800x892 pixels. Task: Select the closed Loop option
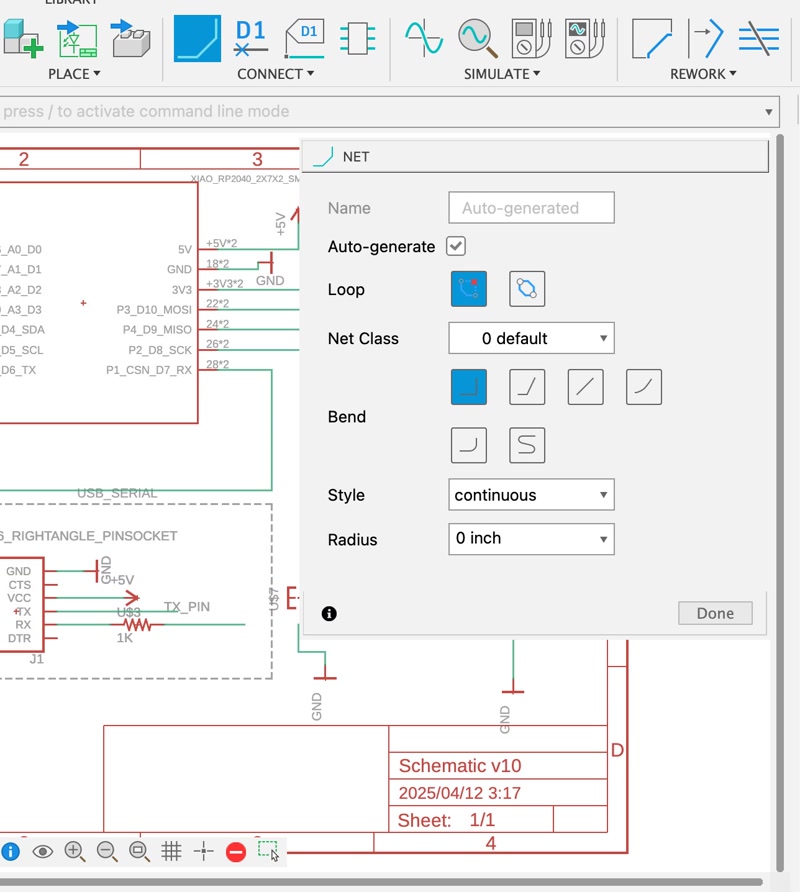[x=527, y=289]
